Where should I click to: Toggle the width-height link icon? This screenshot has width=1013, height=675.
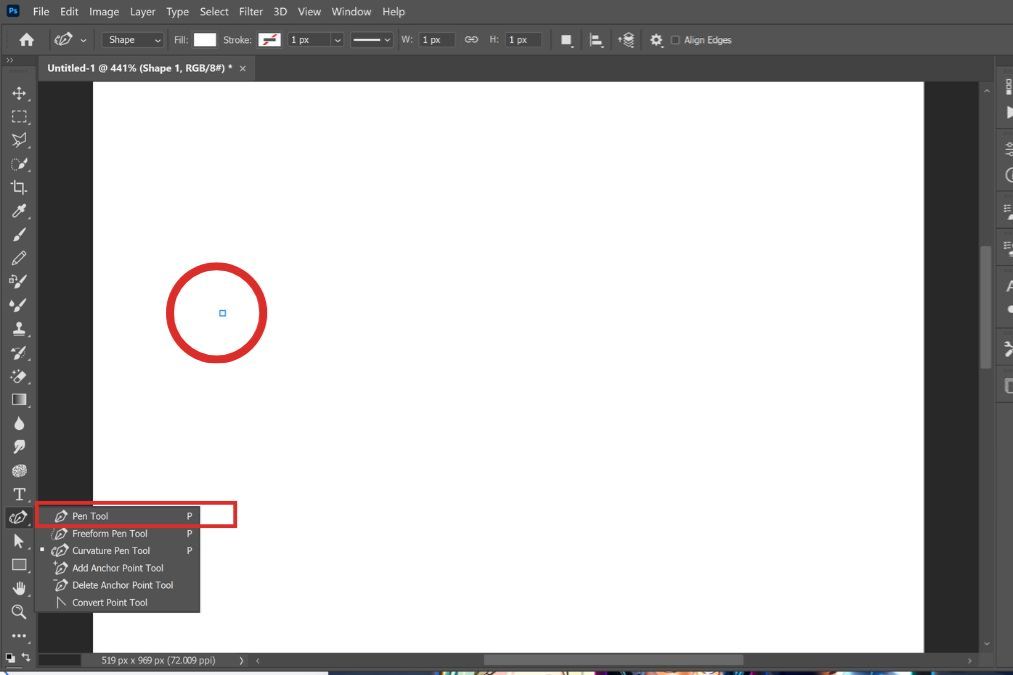(x=471, y=40)
